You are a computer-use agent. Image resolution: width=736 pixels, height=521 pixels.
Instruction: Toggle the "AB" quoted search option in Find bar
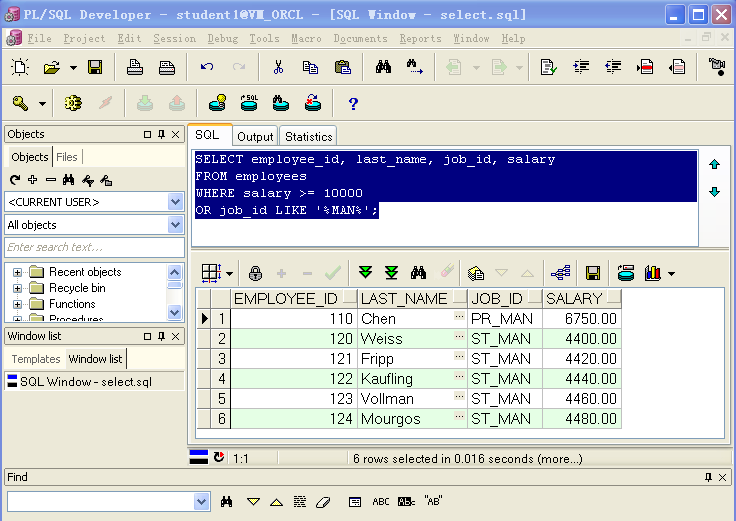click(434, 501)
